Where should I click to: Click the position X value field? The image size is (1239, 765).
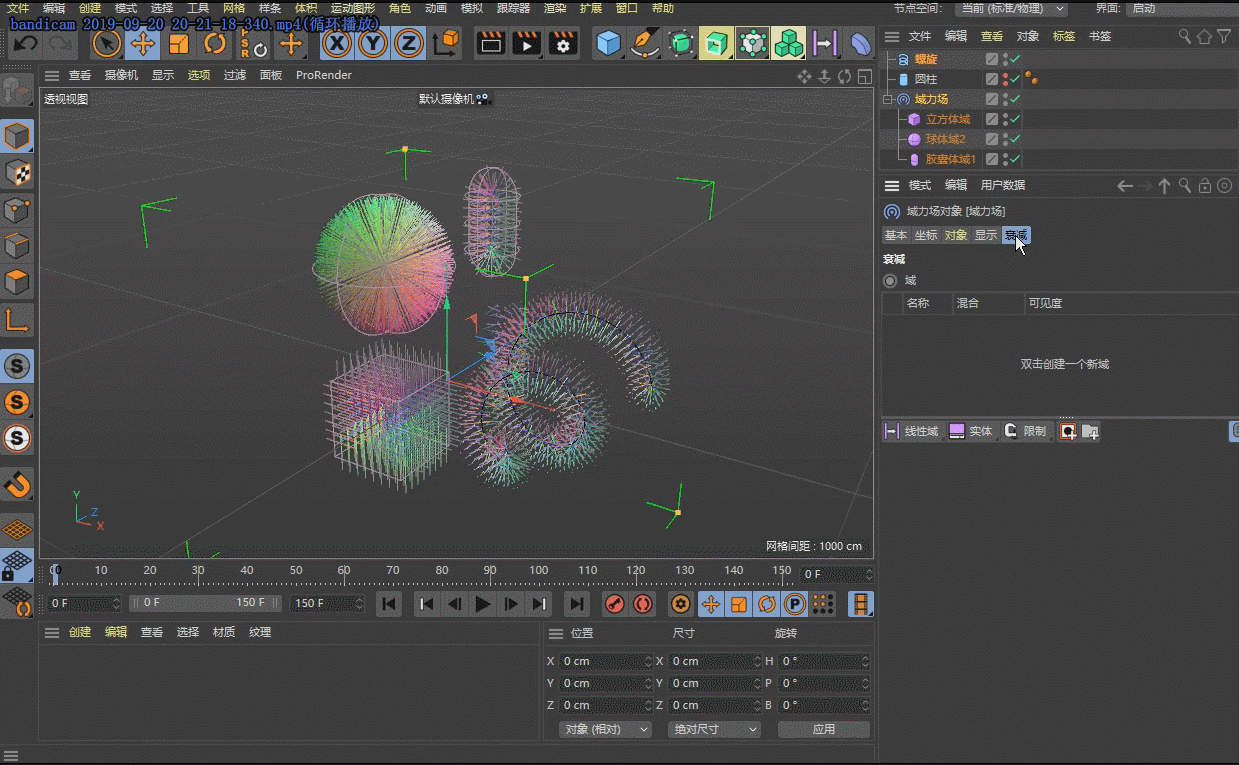point(607,661)
